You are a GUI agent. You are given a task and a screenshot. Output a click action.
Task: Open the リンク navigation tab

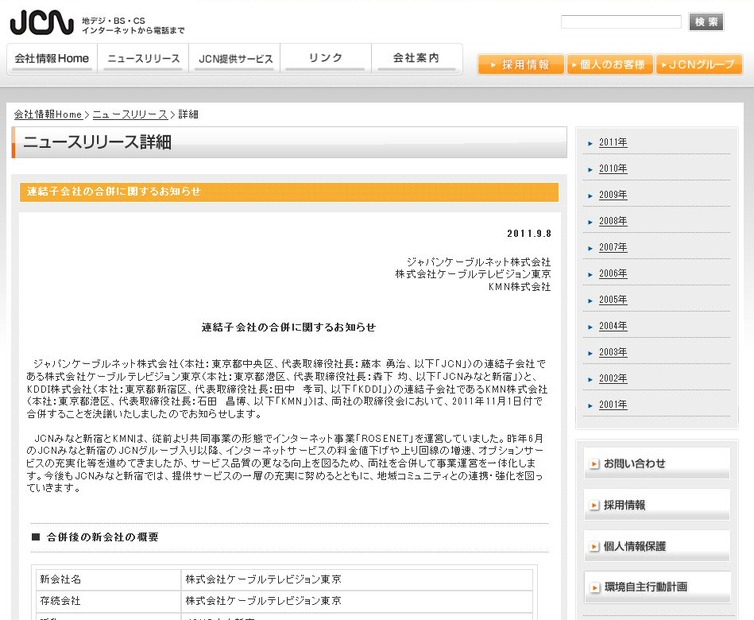click(326, 59)
